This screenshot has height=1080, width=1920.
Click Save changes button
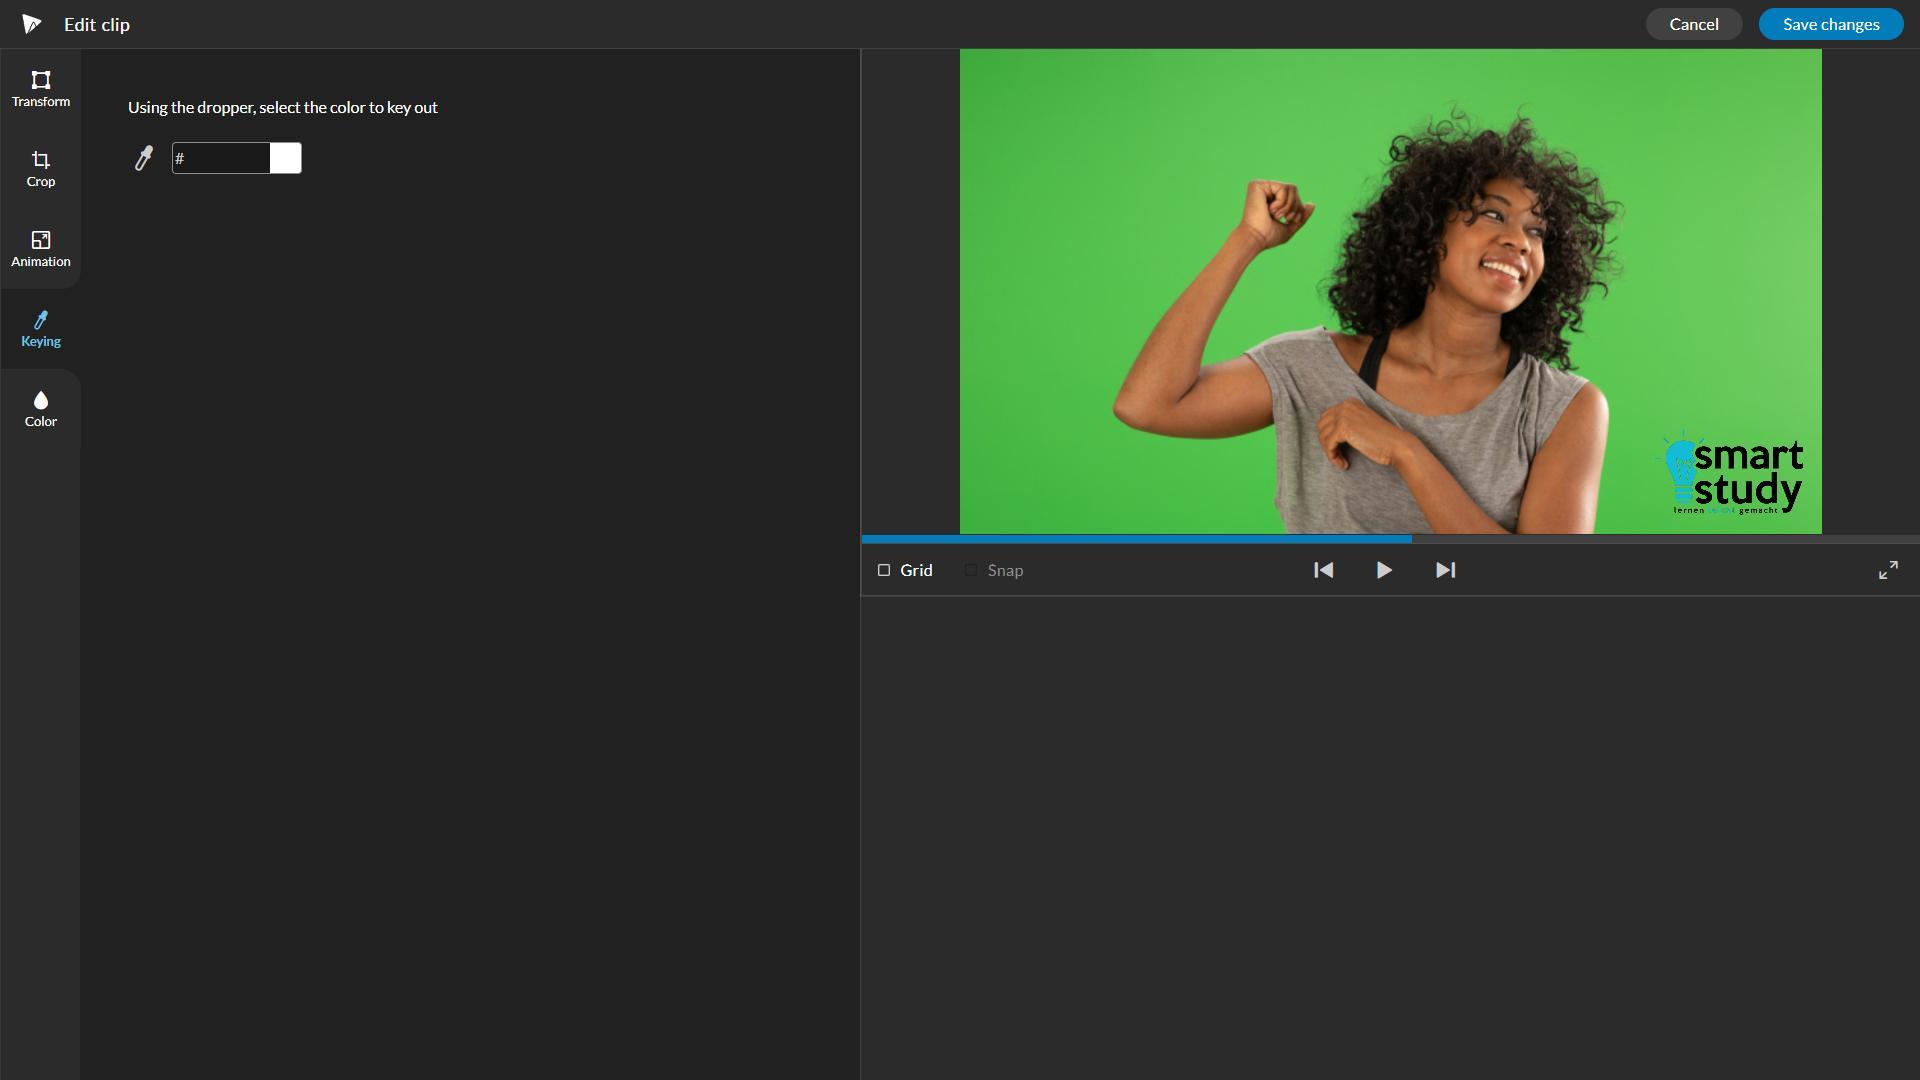(x=1830, y=24)
